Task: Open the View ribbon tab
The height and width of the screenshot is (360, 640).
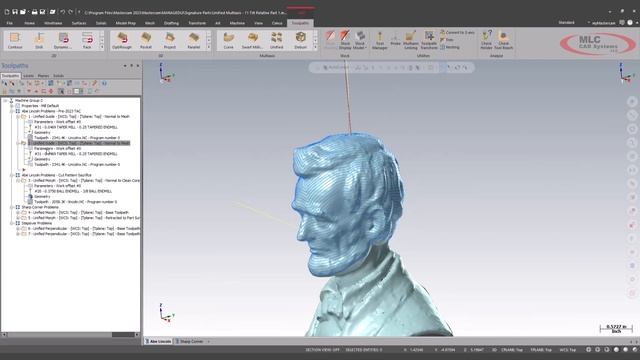Action: pyautogui.click(x=258, y=23)
